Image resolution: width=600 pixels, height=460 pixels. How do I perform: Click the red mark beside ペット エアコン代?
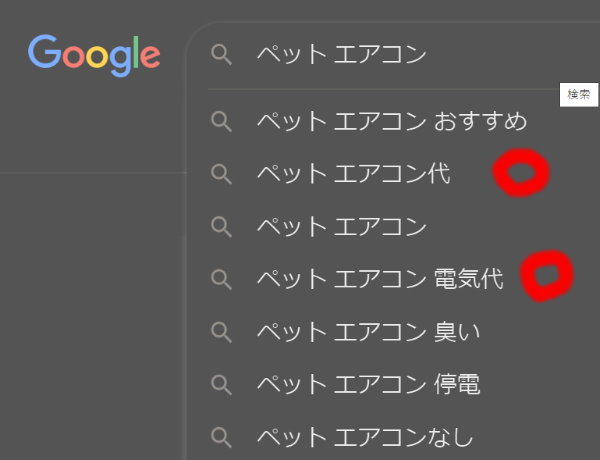522,174
